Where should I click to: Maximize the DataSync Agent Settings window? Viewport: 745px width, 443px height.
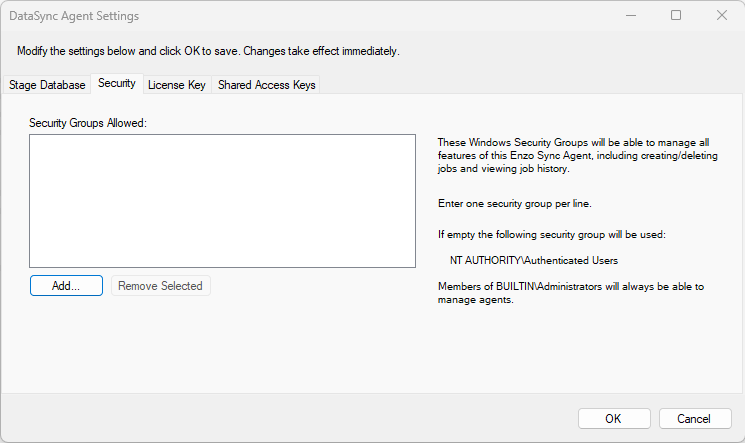tap(676, 16)
